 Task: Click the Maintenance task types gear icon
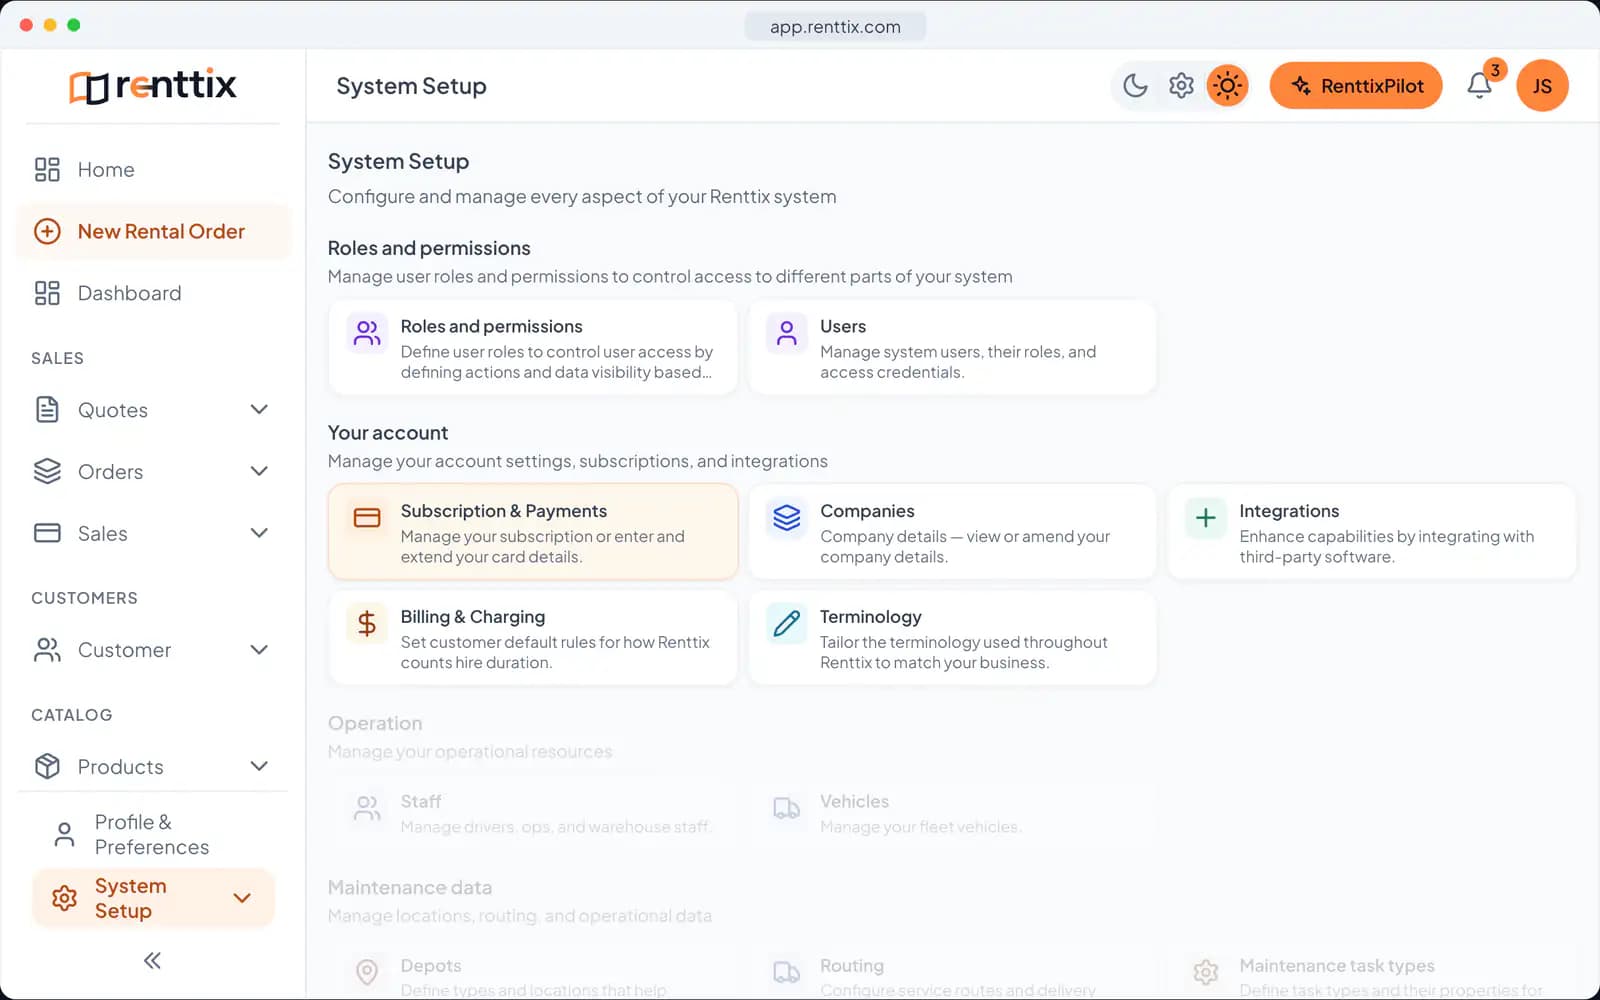click(x=1206, y=972)
